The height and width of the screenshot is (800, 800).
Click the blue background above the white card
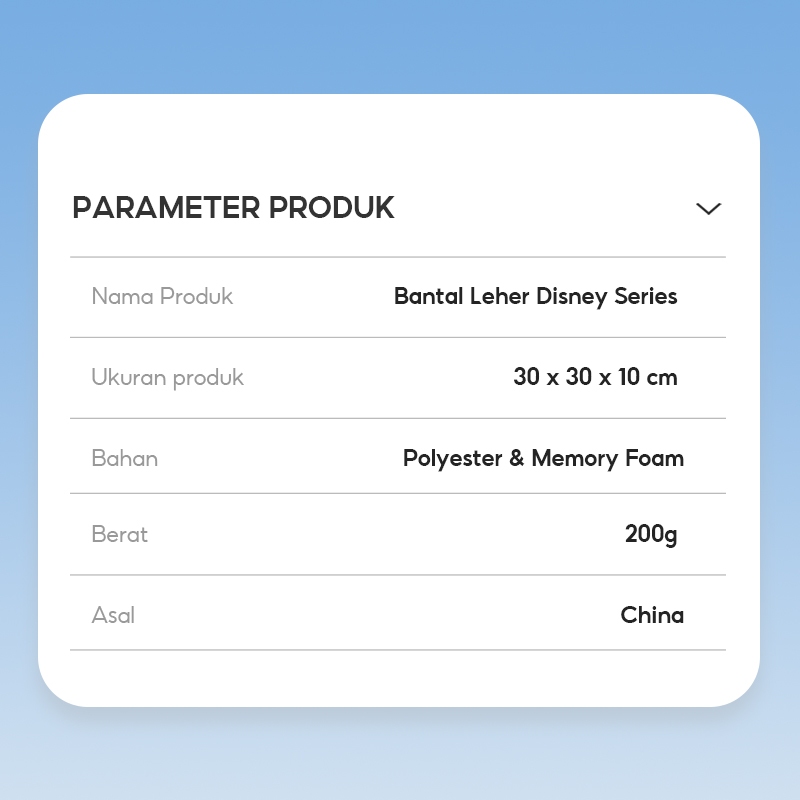coord(400,45)
